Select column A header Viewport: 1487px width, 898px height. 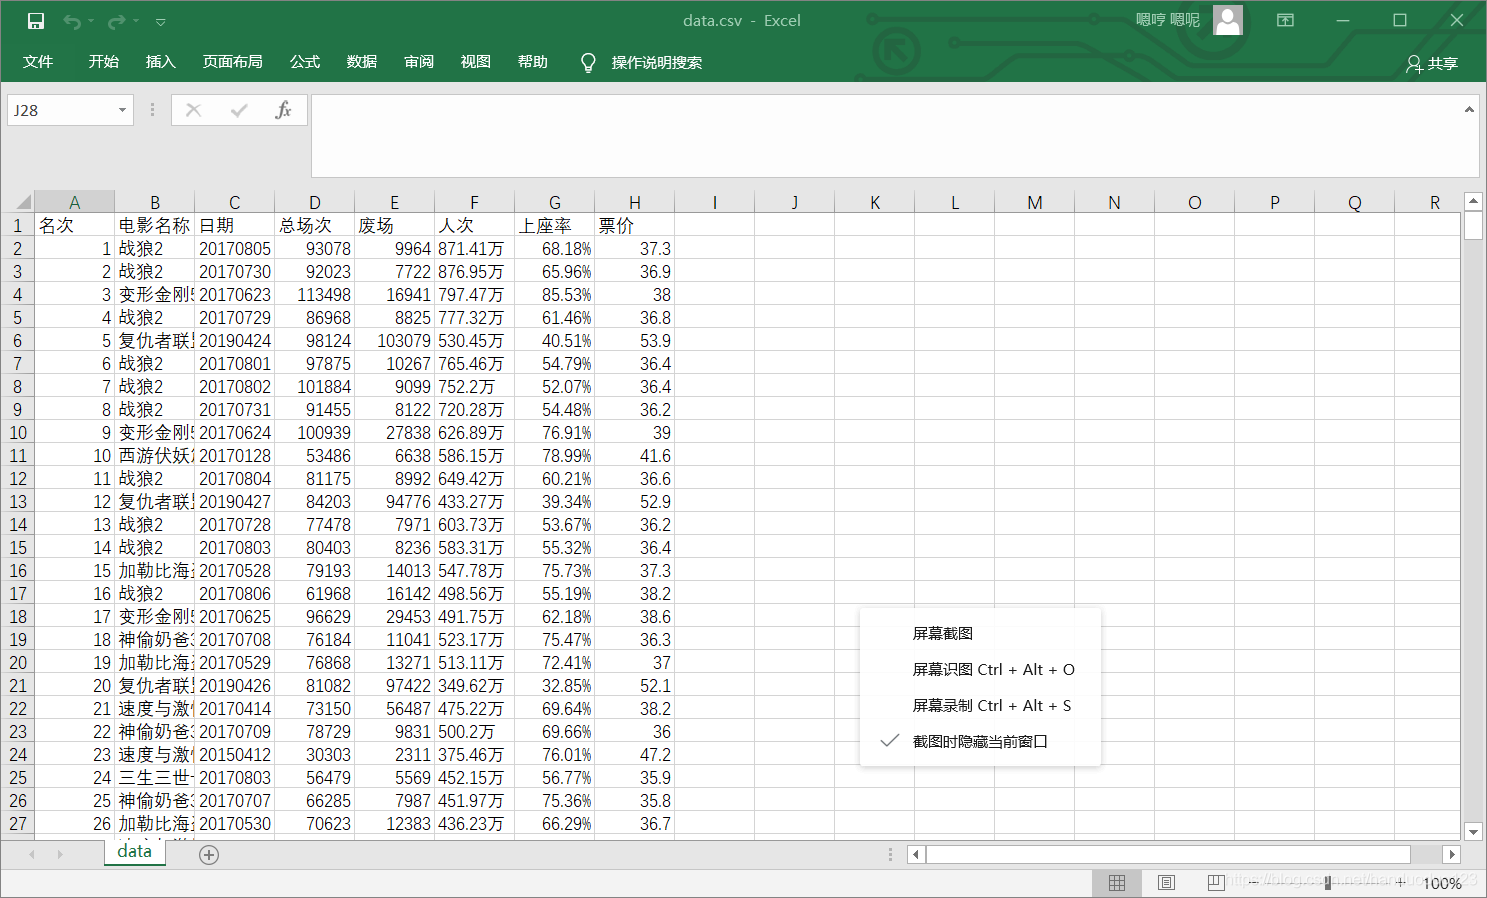tap(74, 202)
